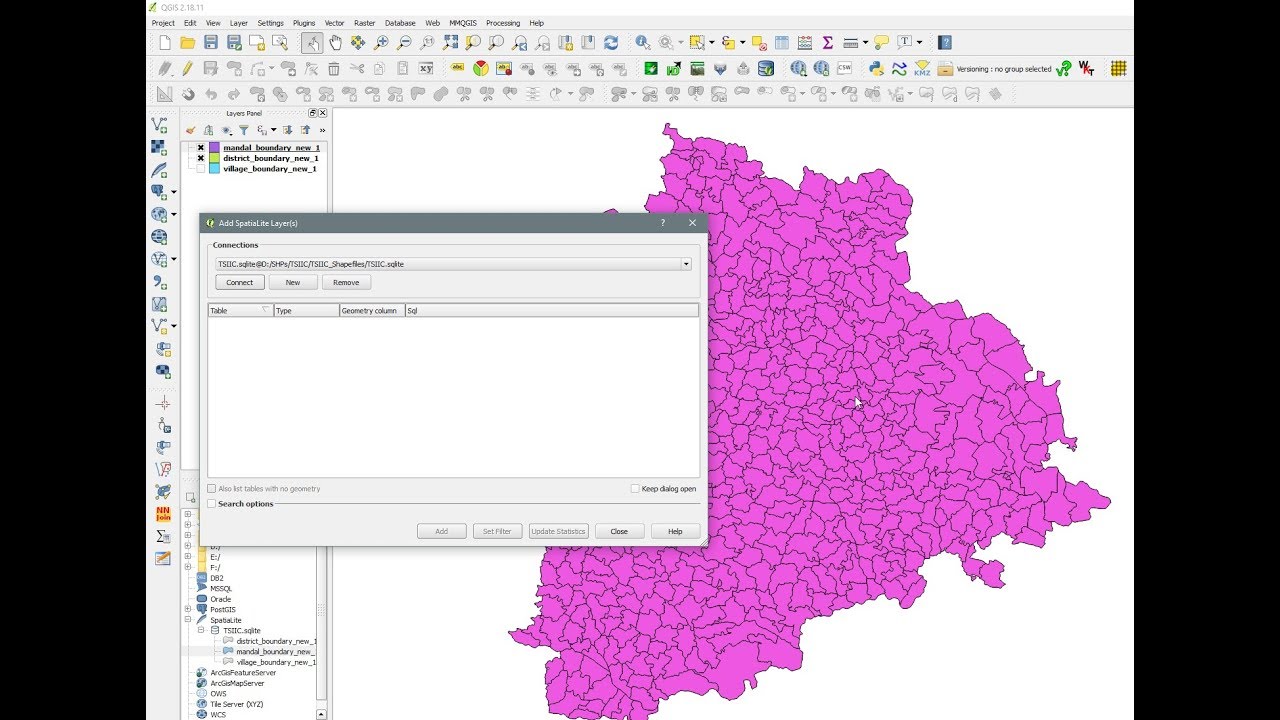1280x720 pixels.
Task: Tick Also list tables with no geometry
Action: point(211,489)
